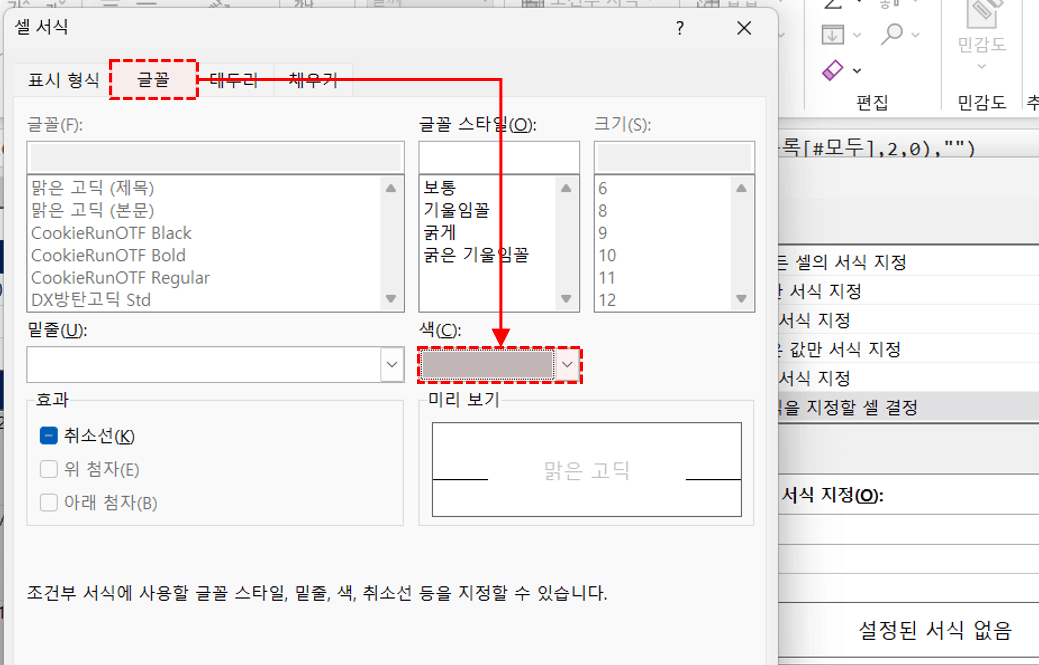Click the 민감도 sensitivity button
1039x665 pixels.
(x=981, y=37)
